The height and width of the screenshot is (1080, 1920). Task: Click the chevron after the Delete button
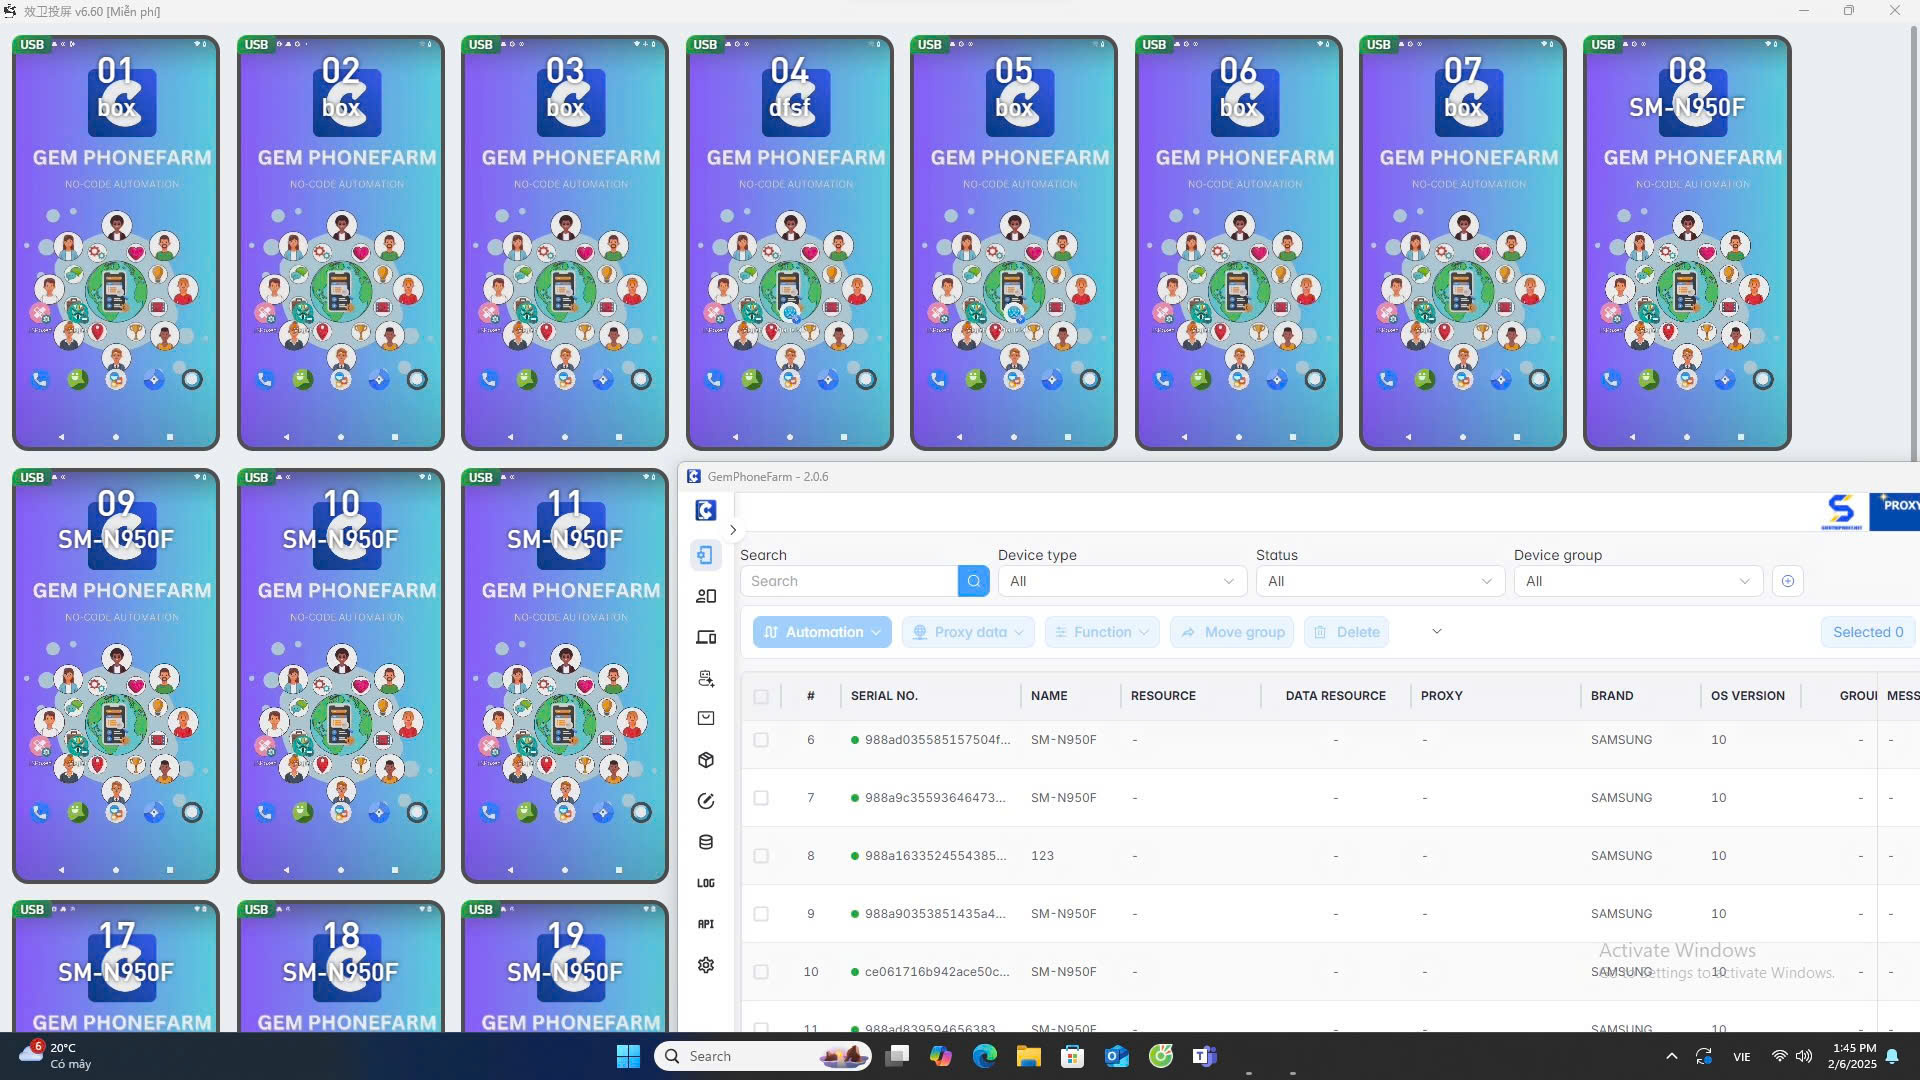[x=1437, y=631]
